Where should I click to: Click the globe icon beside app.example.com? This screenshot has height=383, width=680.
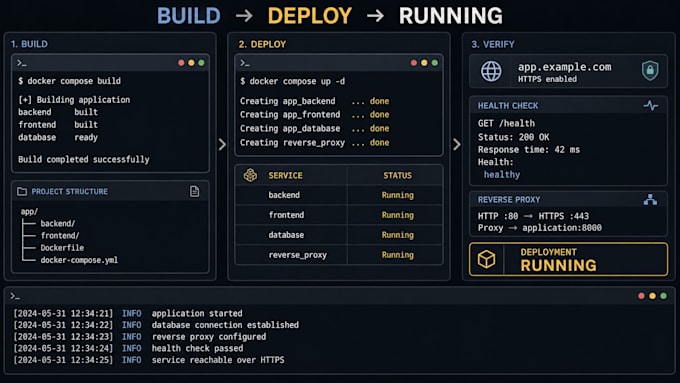(x=491, y=71)
